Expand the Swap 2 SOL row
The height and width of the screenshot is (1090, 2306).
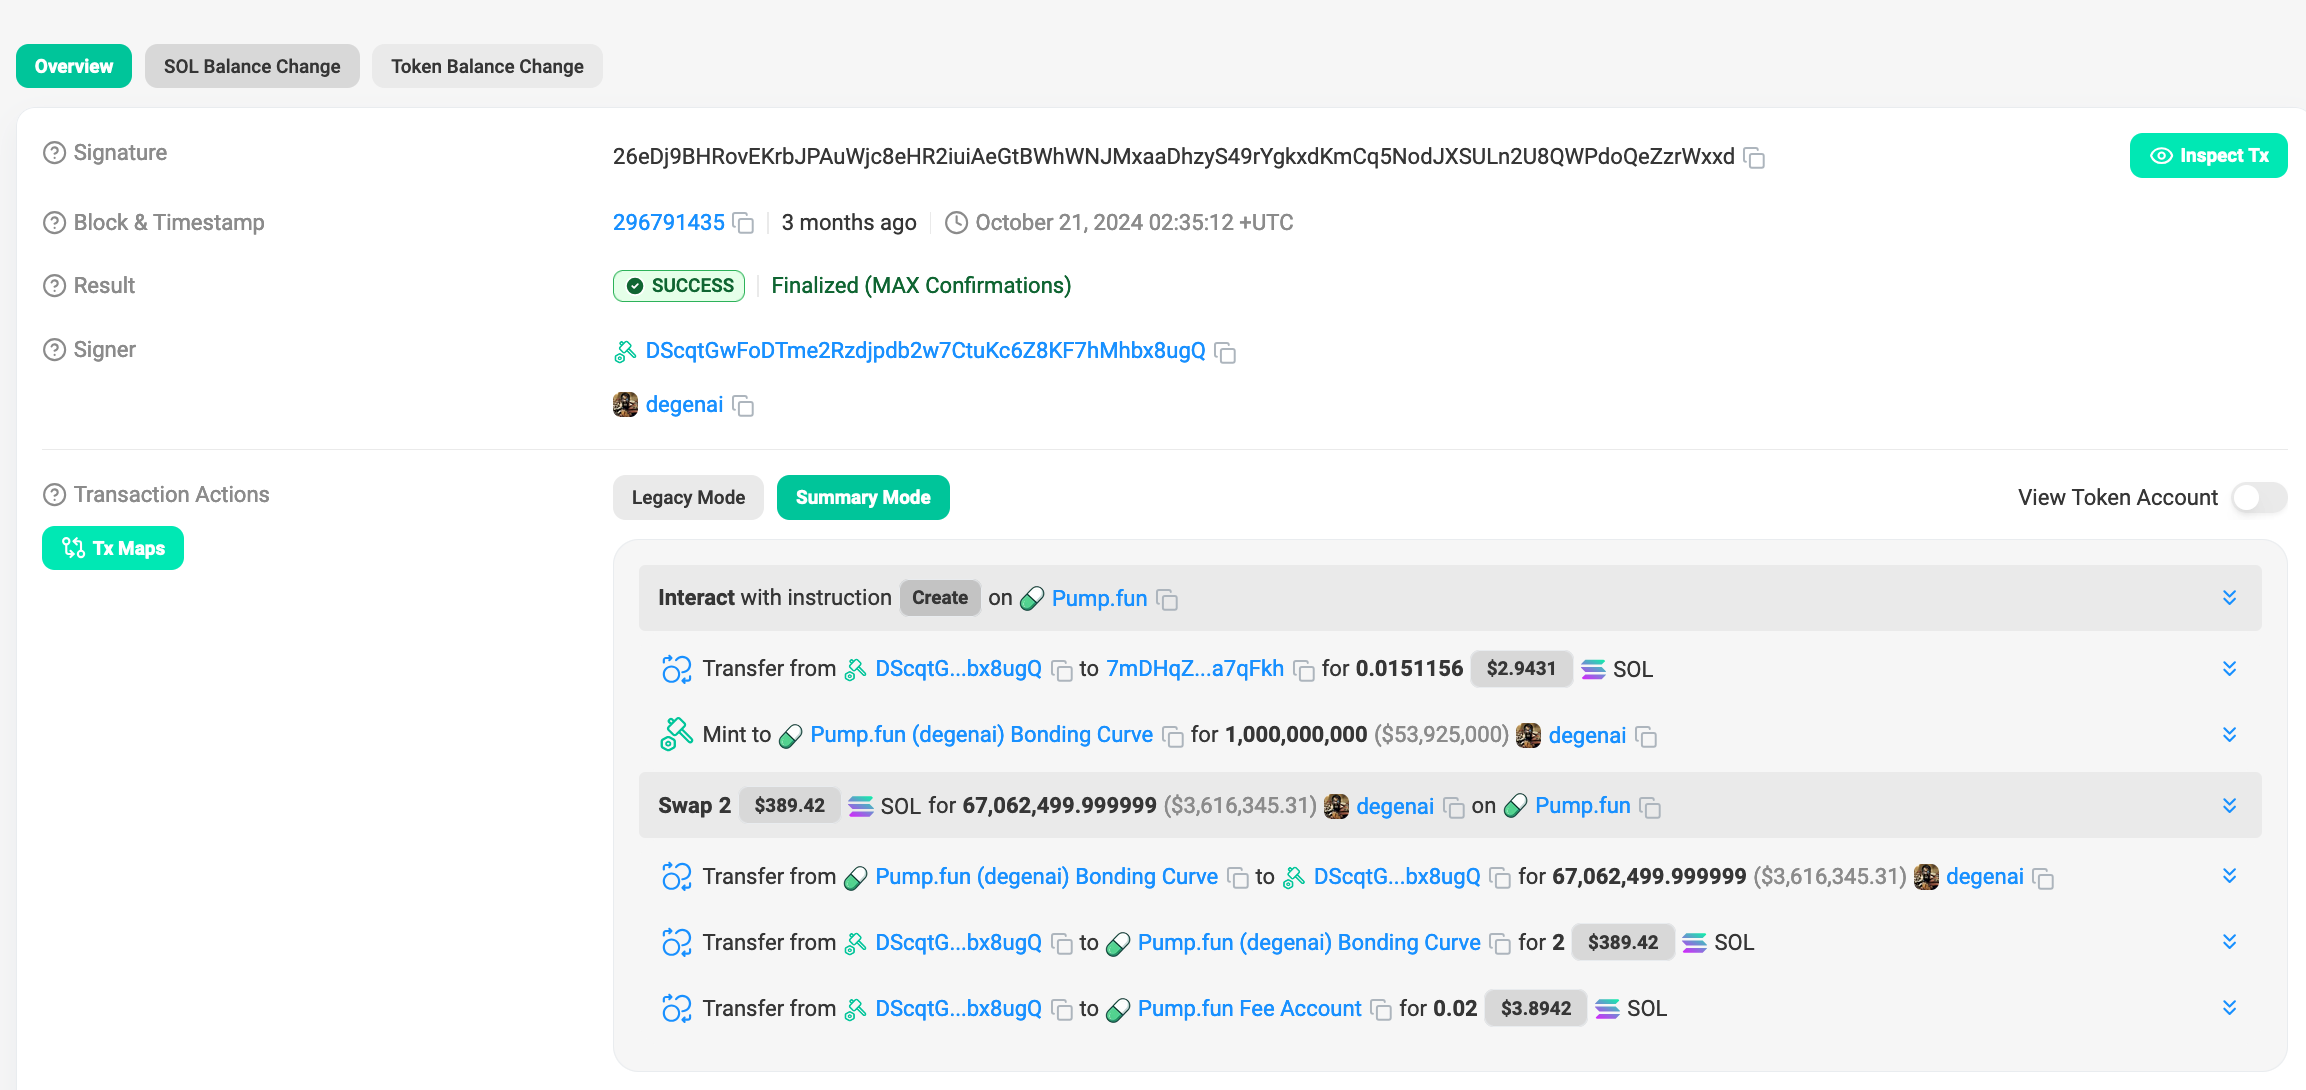(2229, 806)
